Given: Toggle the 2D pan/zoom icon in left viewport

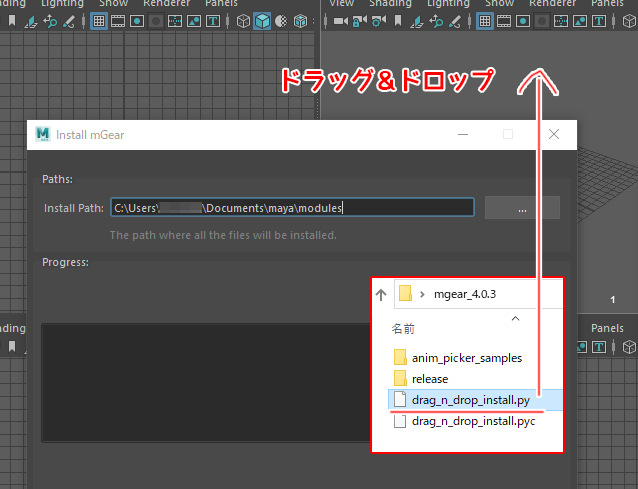Looking at the screenshot, I should [50, 21].
